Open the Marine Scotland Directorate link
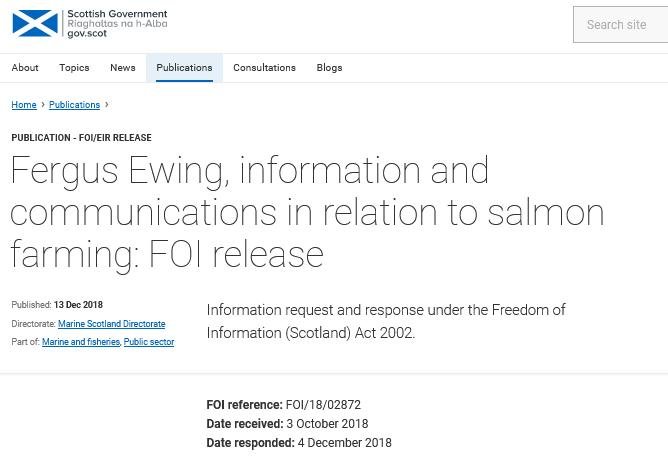Screen dimensions: 668x467 pyautogui.click(x=111, y=324)
